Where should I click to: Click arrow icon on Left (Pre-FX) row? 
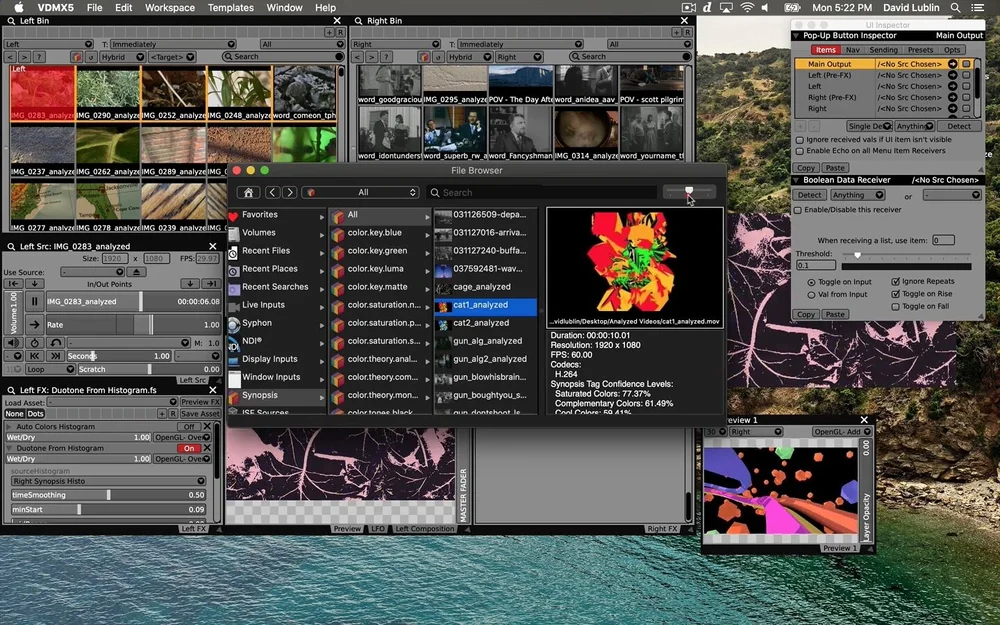(x=952, y=75)
